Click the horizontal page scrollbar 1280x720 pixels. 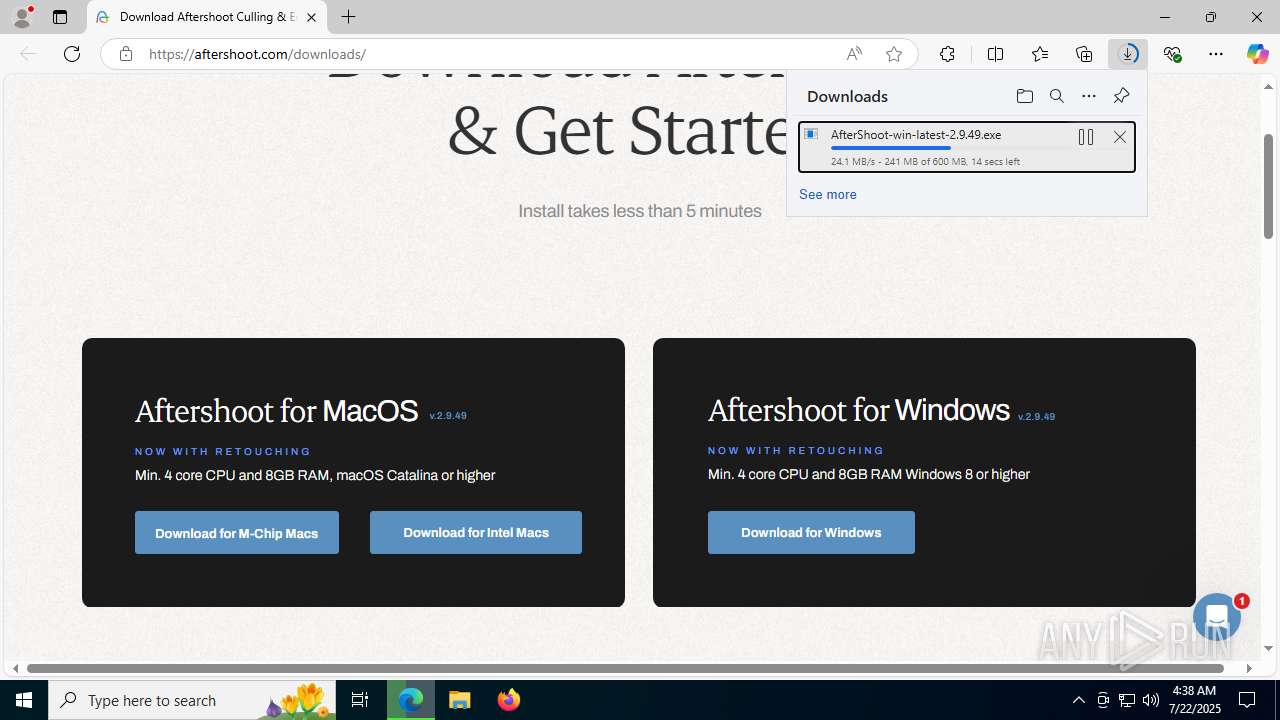tap(626, 668)
